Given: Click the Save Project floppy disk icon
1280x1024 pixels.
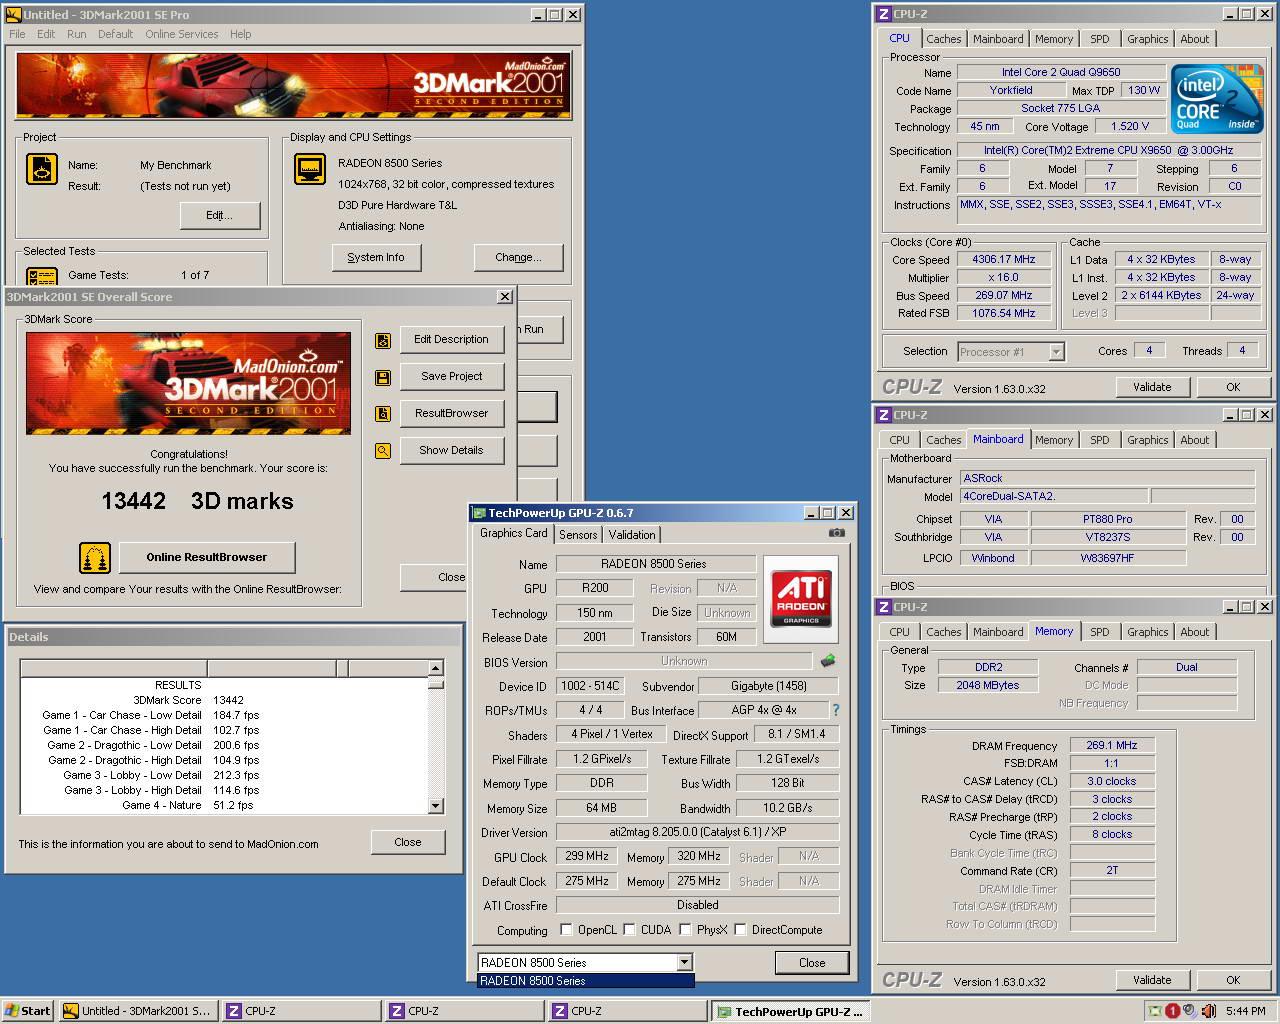Looking at the screenshot, I should click(x=383, y=378).
